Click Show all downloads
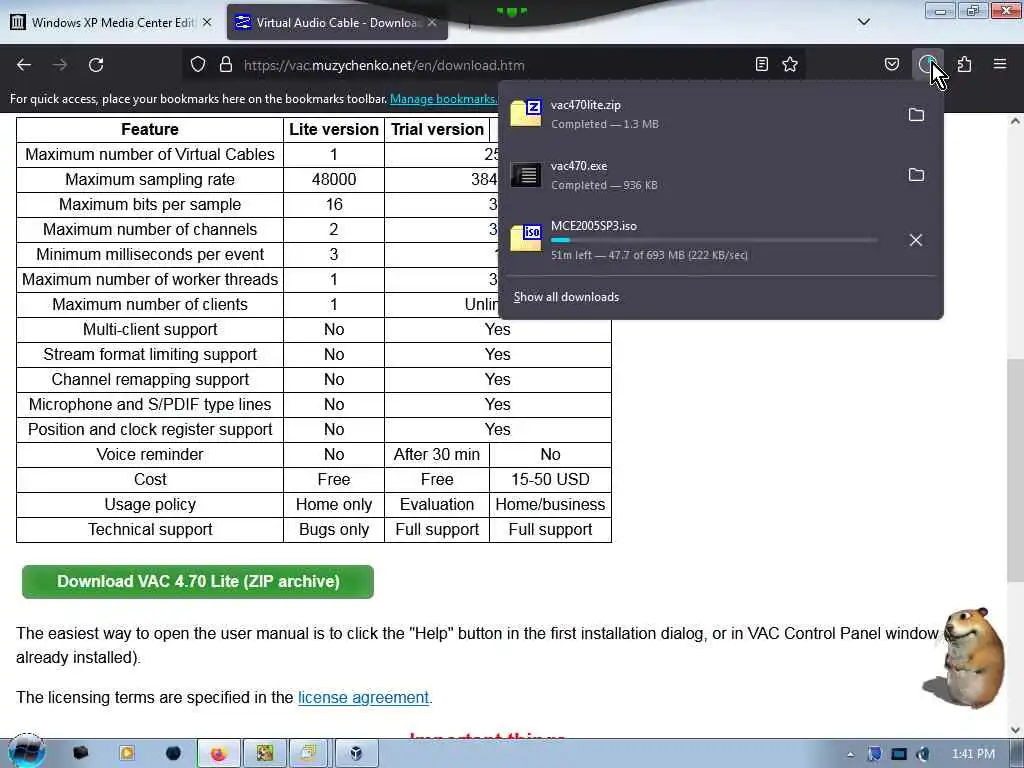1024x768 pixels. click(x=566, y=296)
